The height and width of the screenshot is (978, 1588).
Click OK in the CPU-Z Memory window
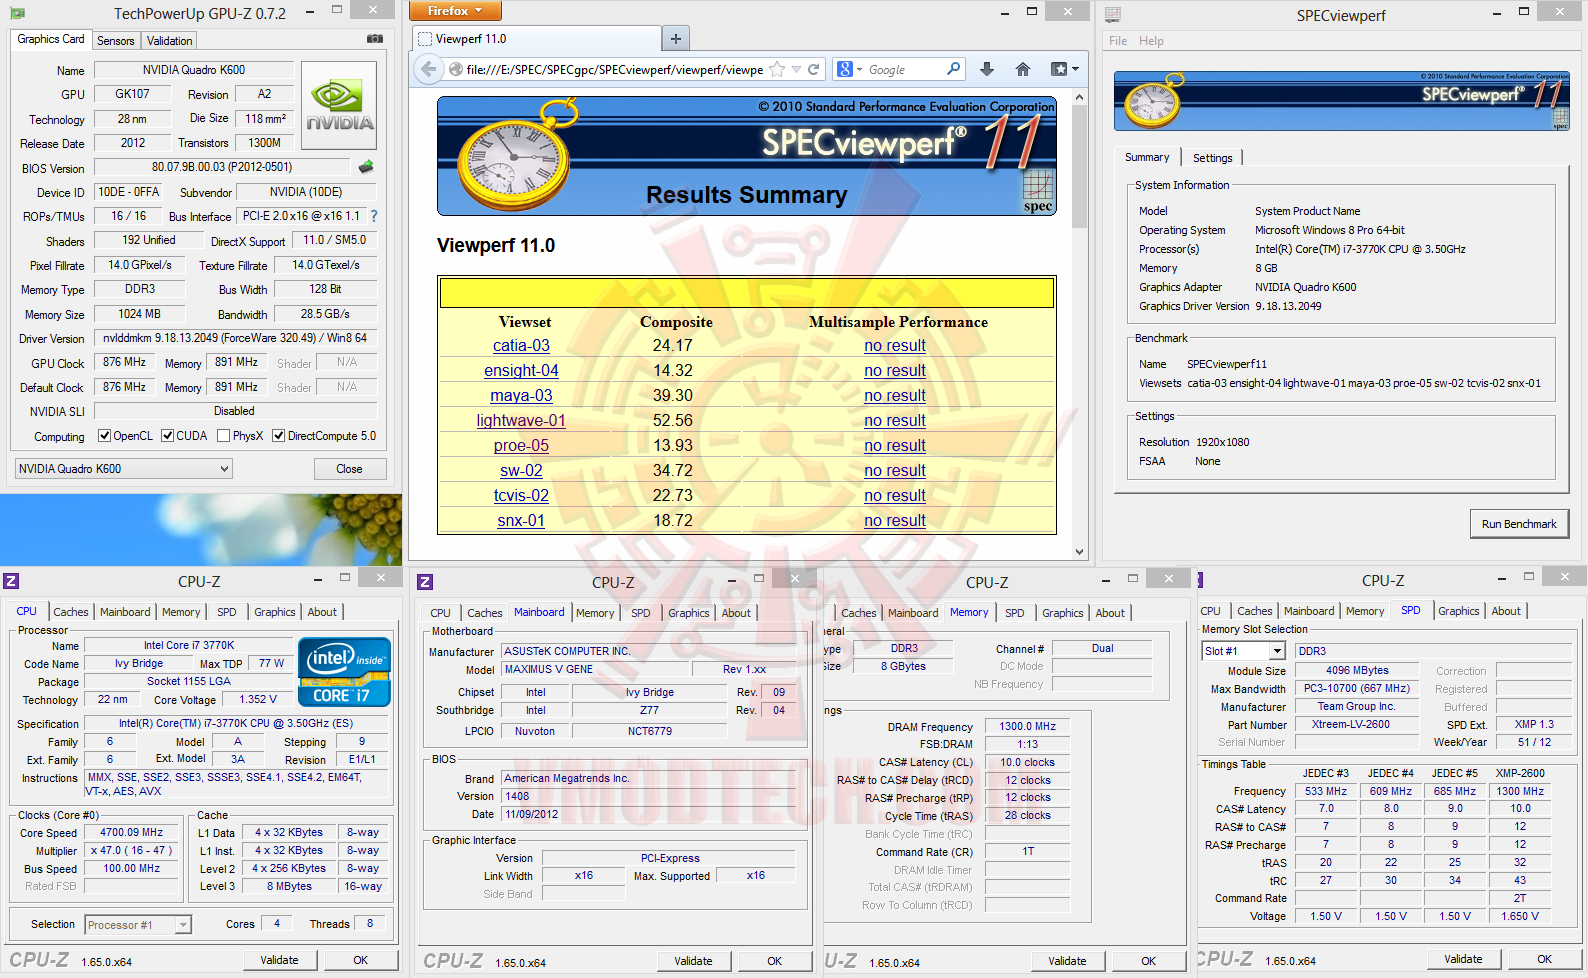tap(1149, 961)
